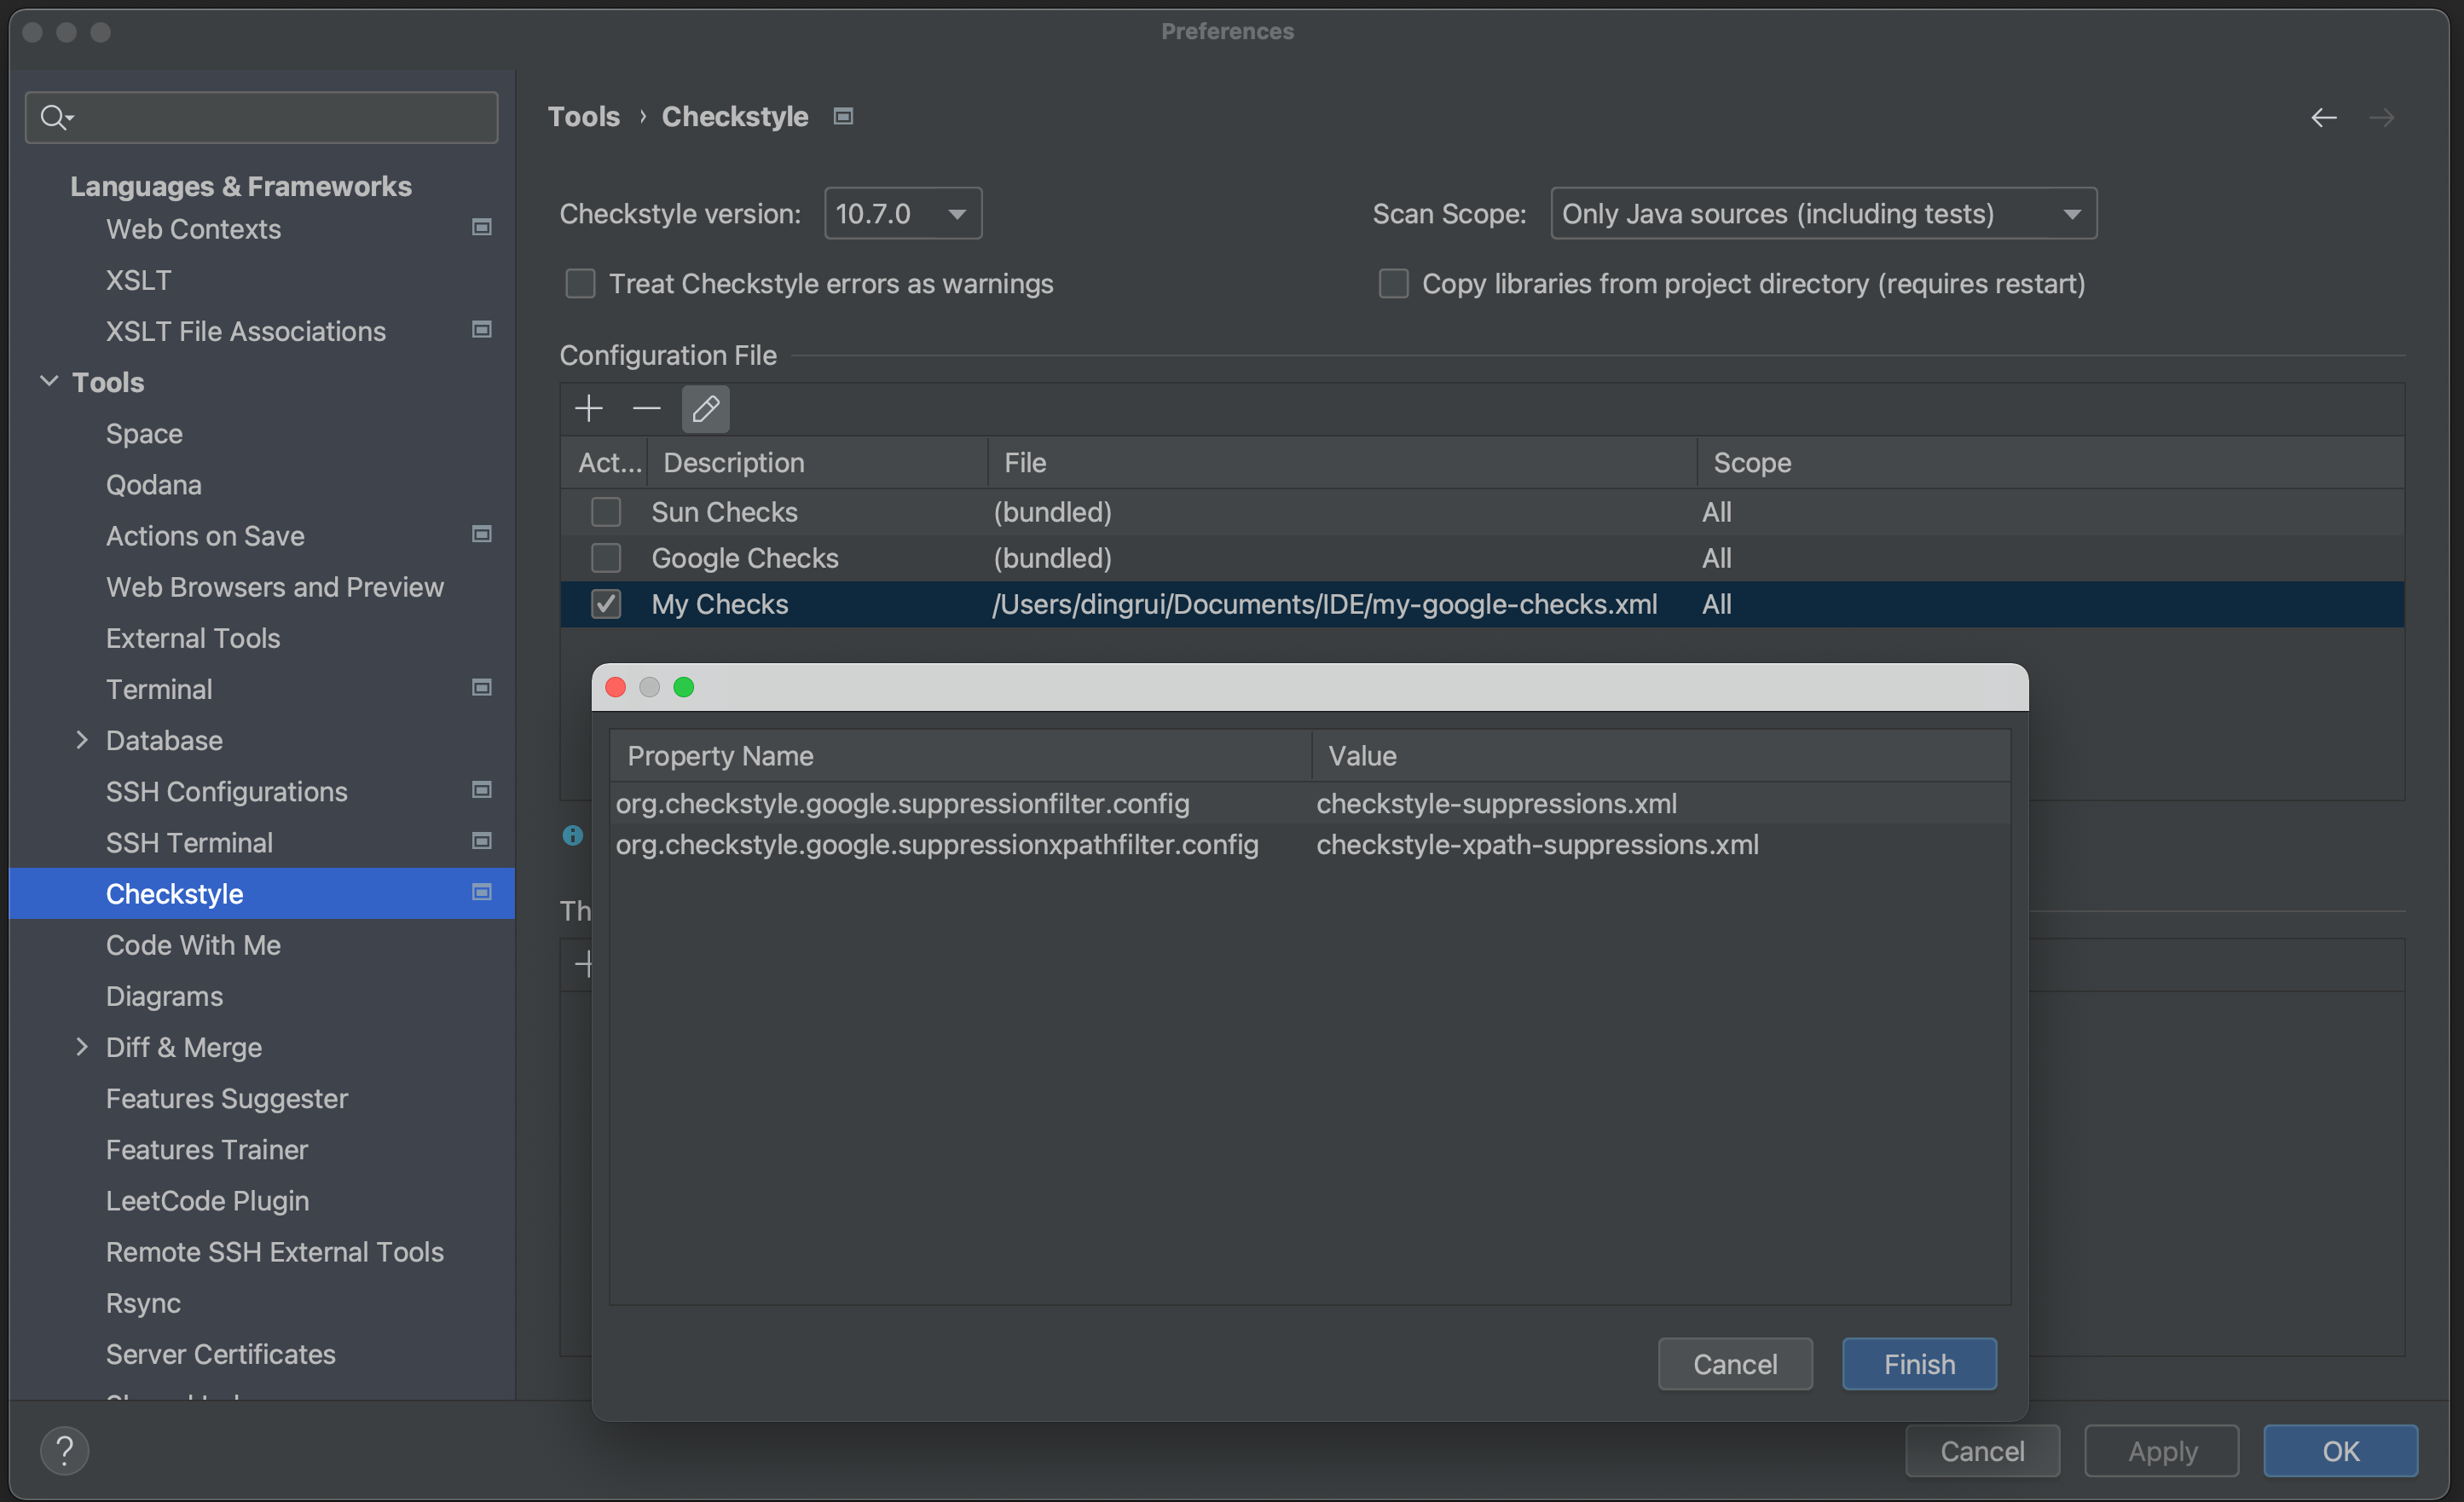Click the Finish button in dialog

1918,1364
